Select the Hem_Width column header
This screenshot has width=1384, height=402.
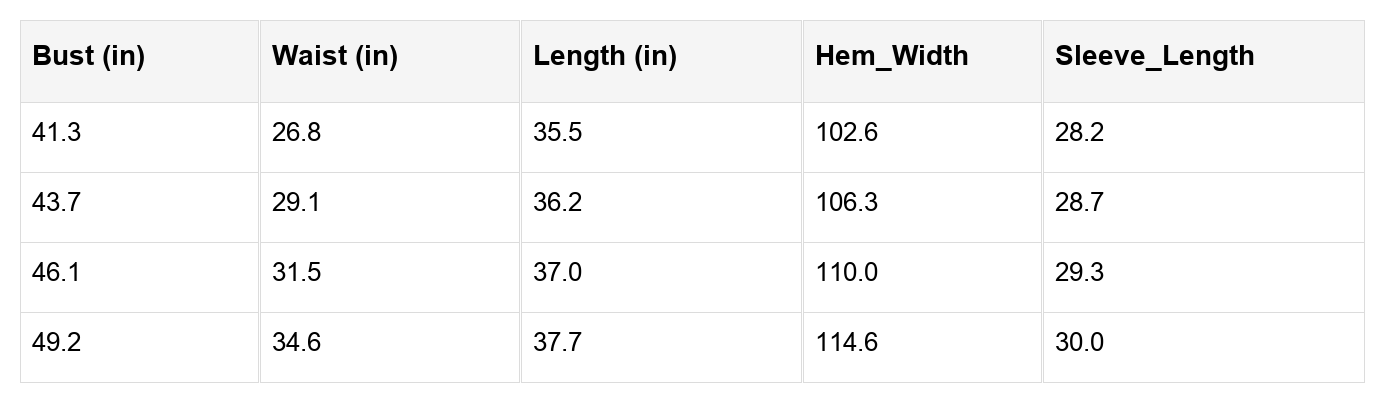[892, 57]
